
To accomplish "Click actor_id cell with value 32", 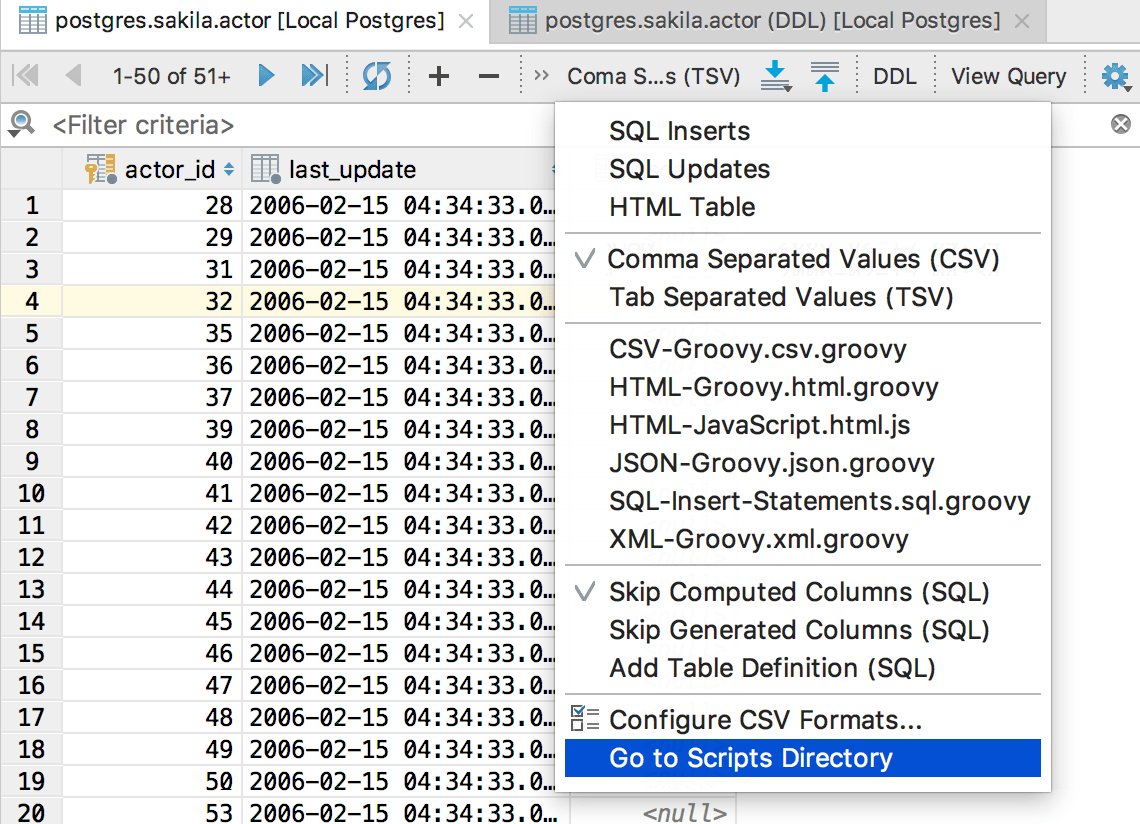I will pyautogui.click(x=152, y=301).
